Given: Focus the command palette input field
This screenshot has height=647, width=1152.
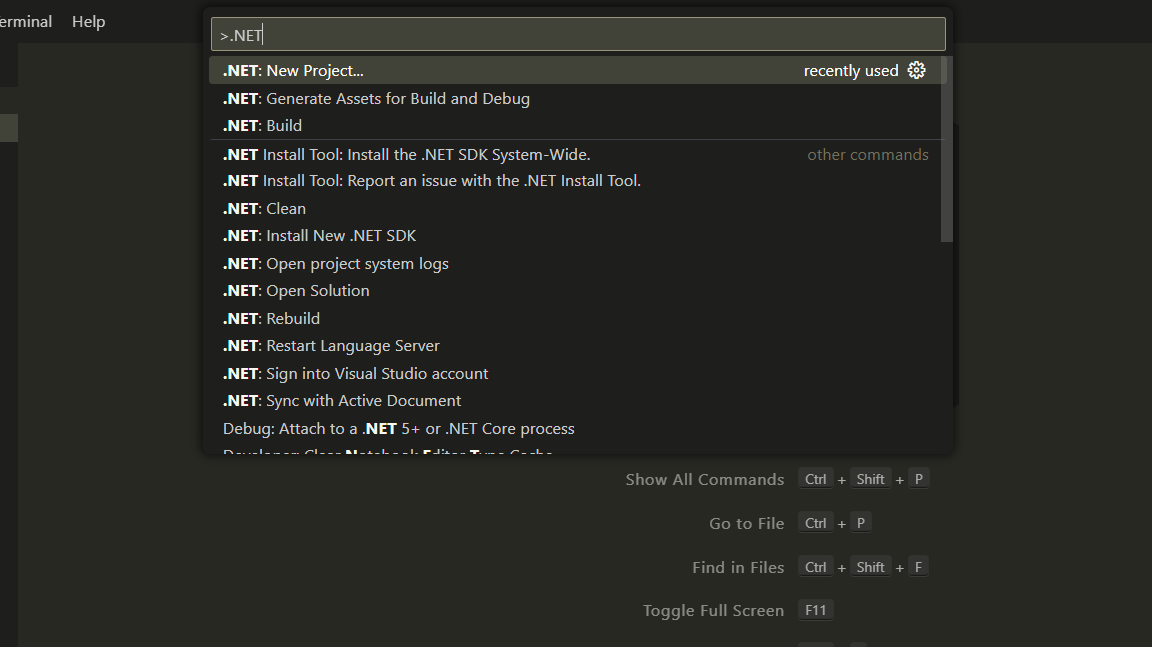Looking at the screenshot, I should [x=578, y=35].
